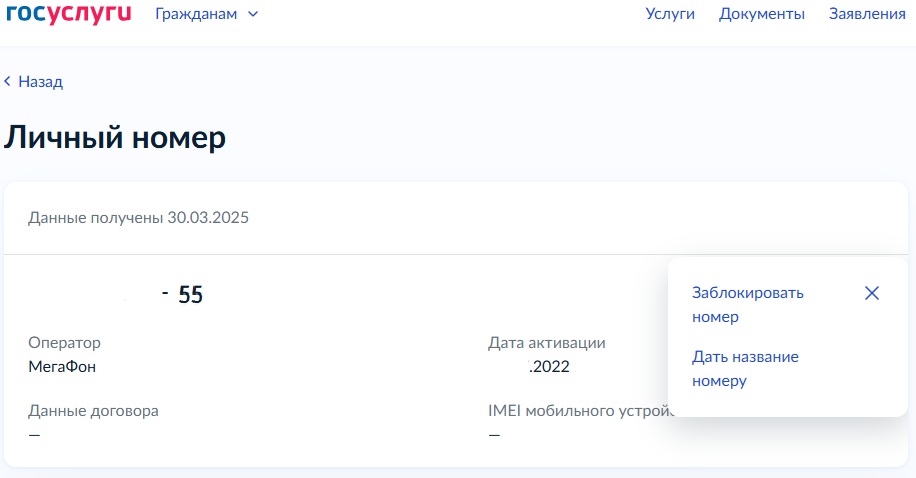
Task: Go back using the Назад link
Action: coord(40,82)
